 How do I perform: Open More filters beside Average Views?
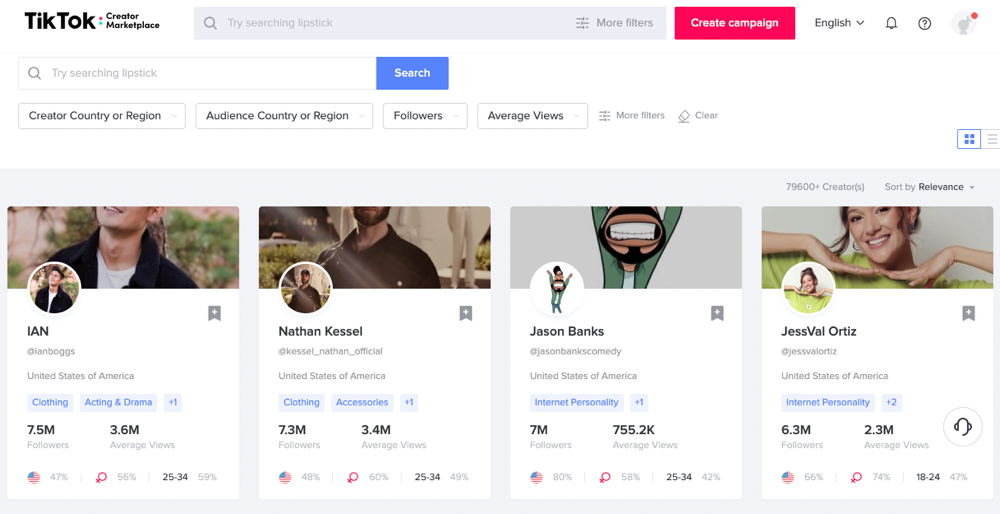[631, 115]
